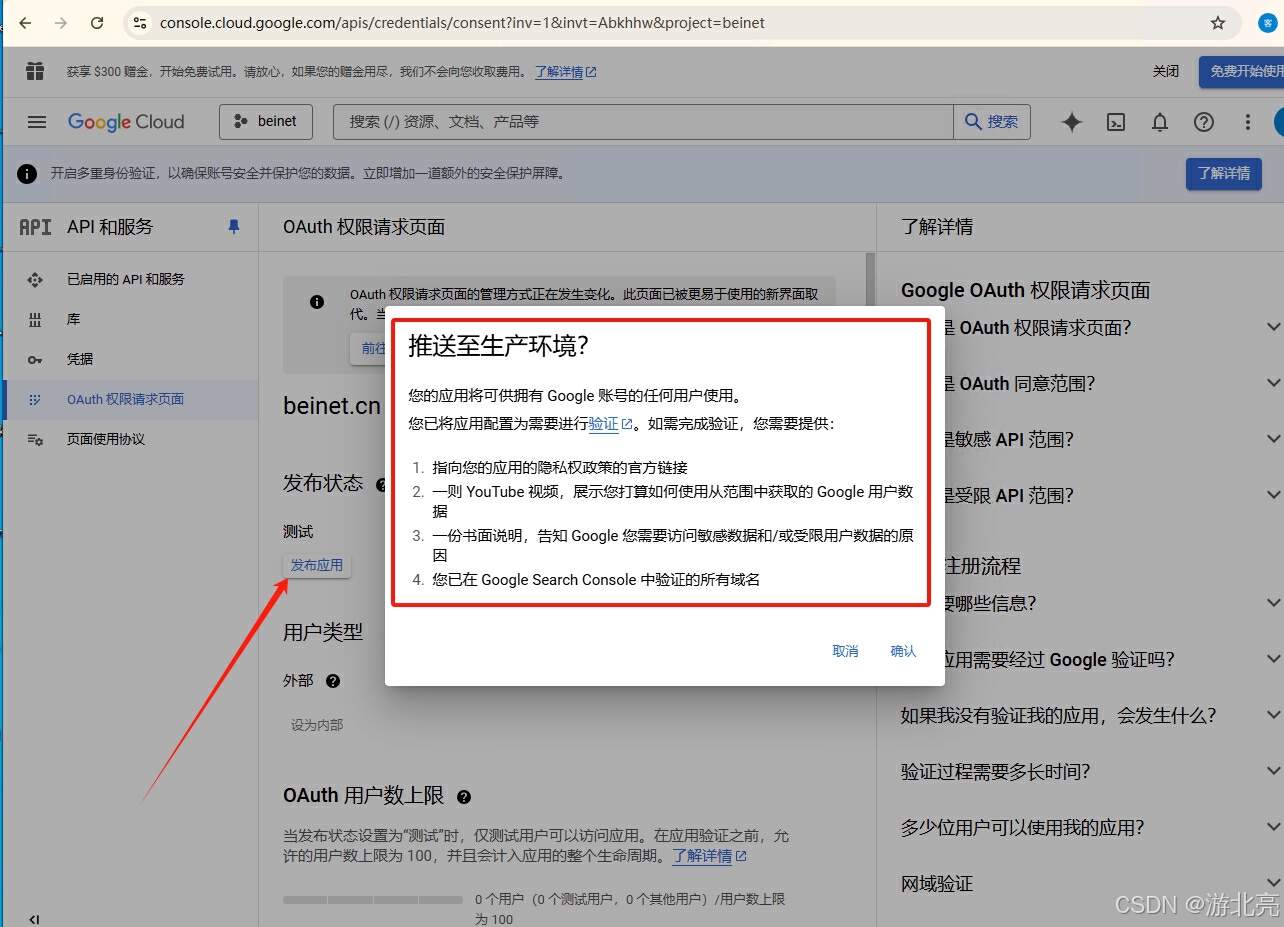This screenshot has width=1284, height=927.
Task: Expand the 受限 API 范围 help question
Action: [x=1273, y=495]
